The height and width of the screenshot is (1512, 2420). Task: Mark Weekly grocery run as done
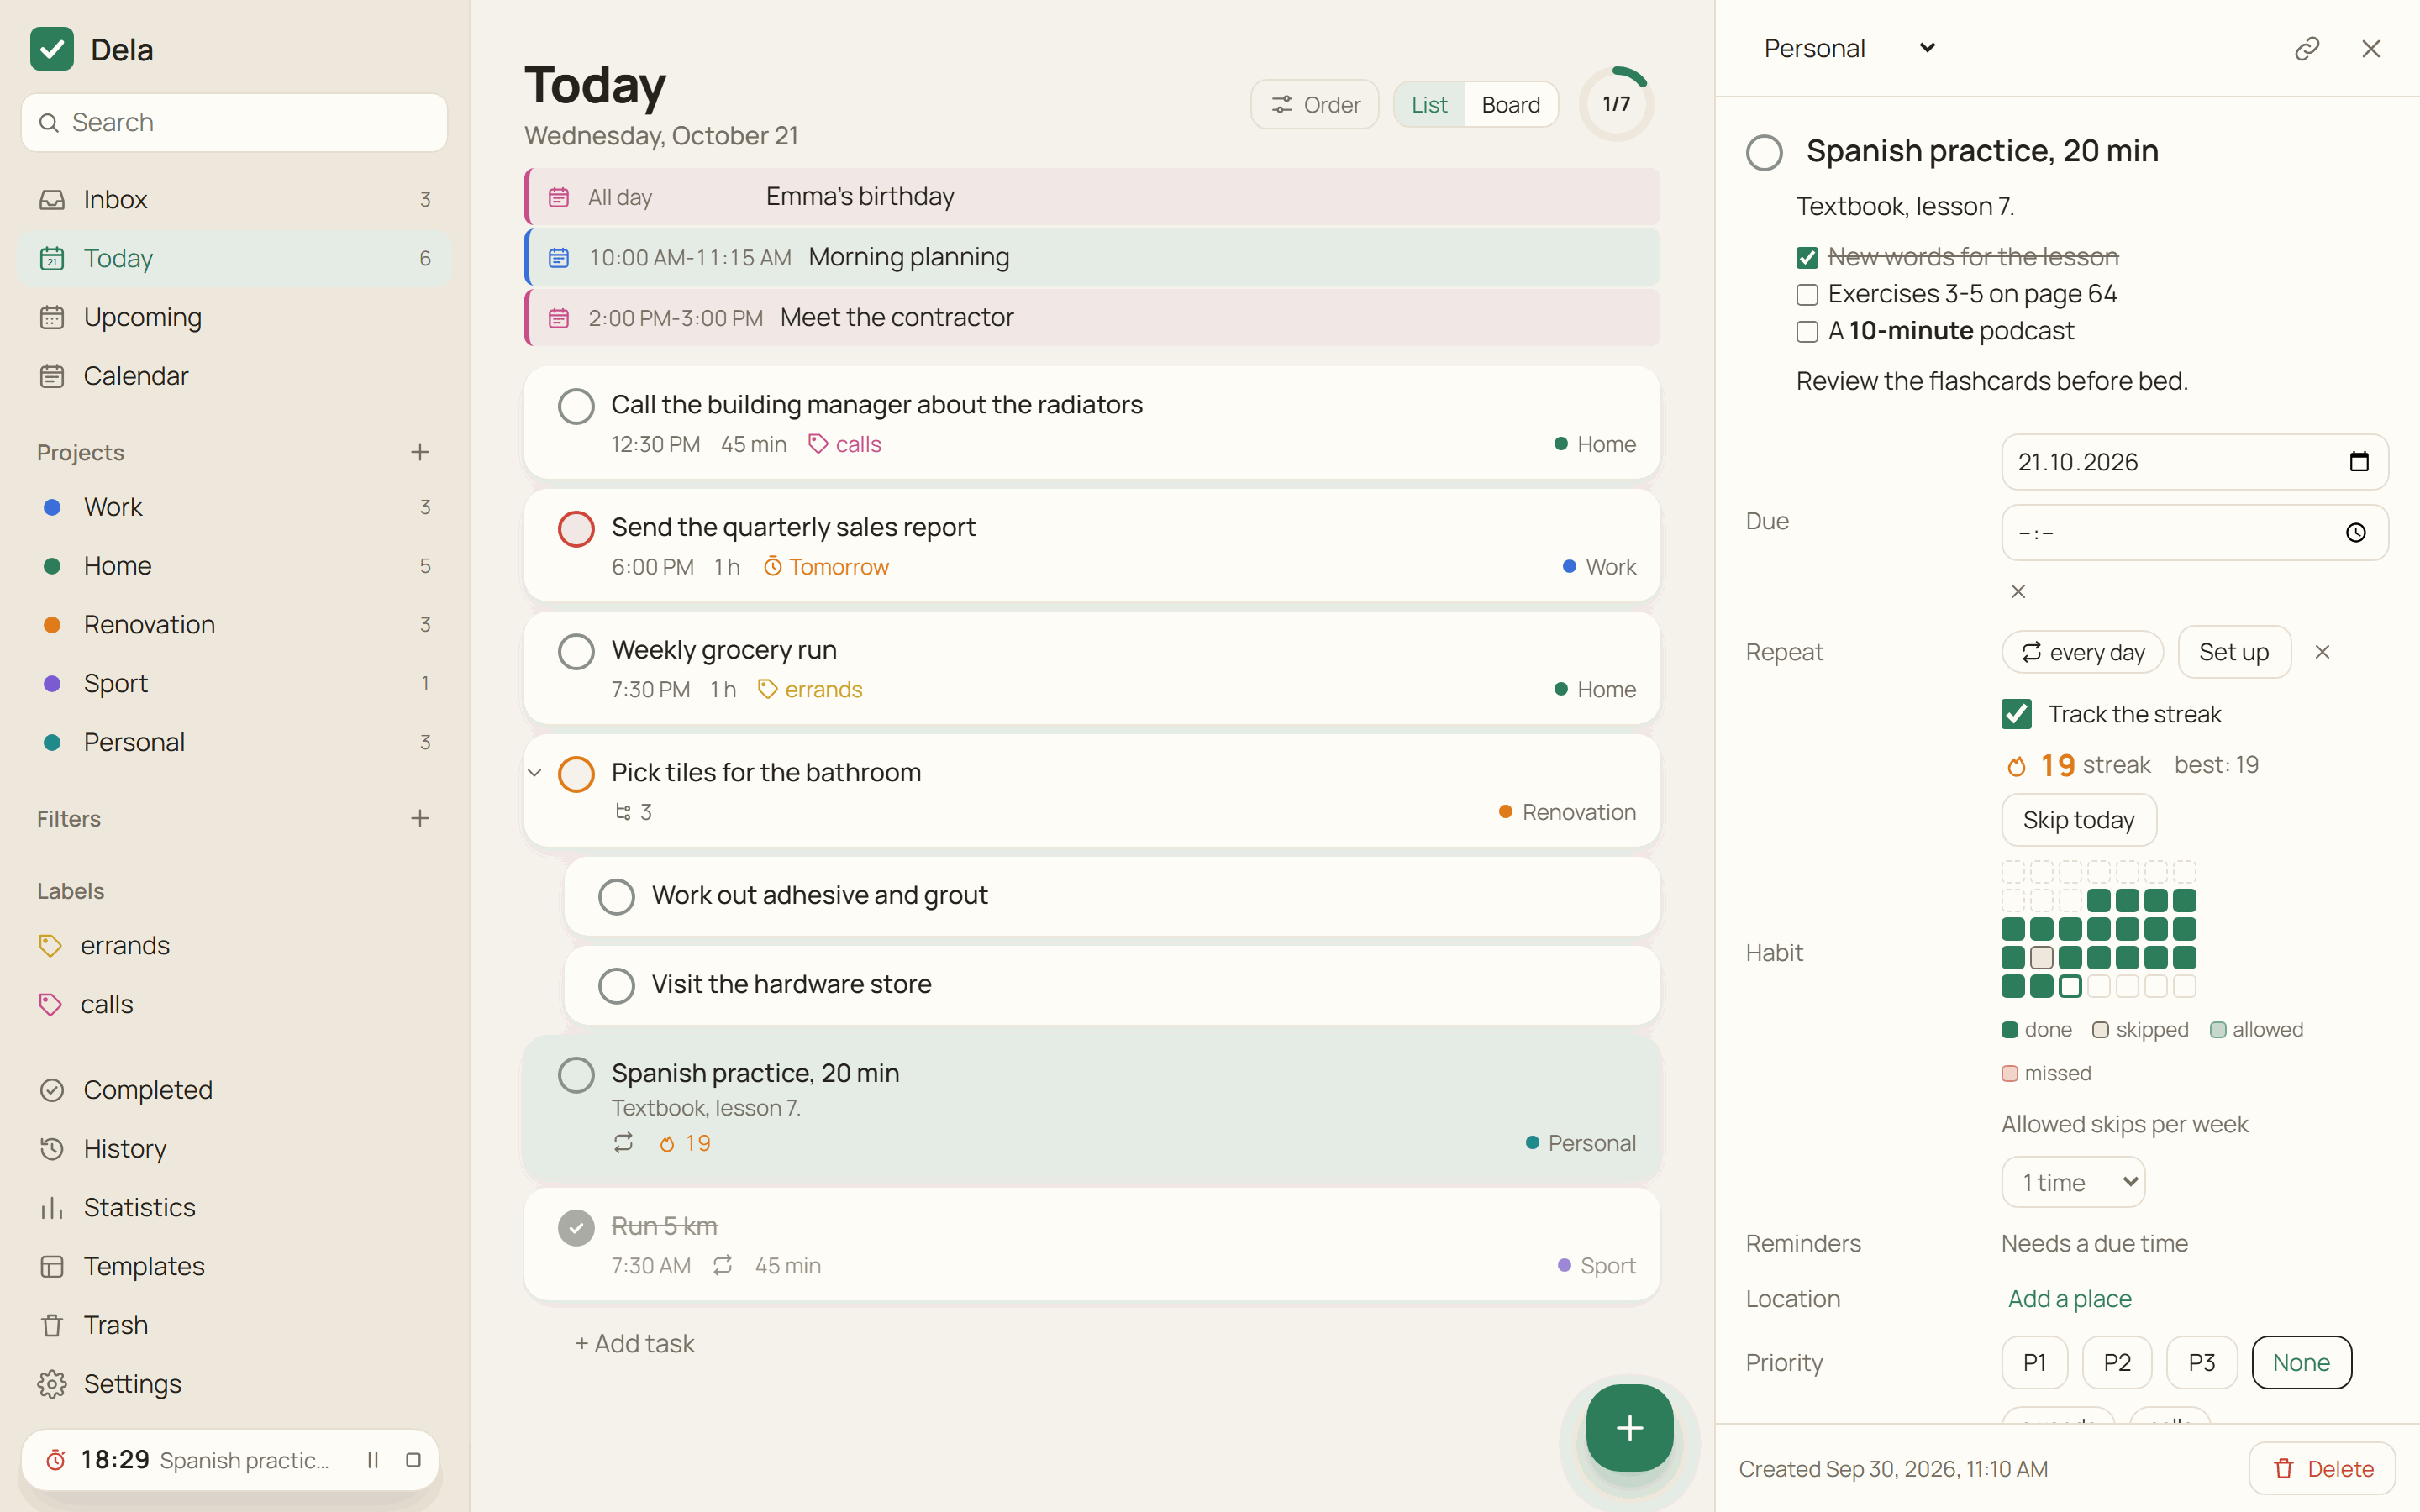[x=576, y=652]
